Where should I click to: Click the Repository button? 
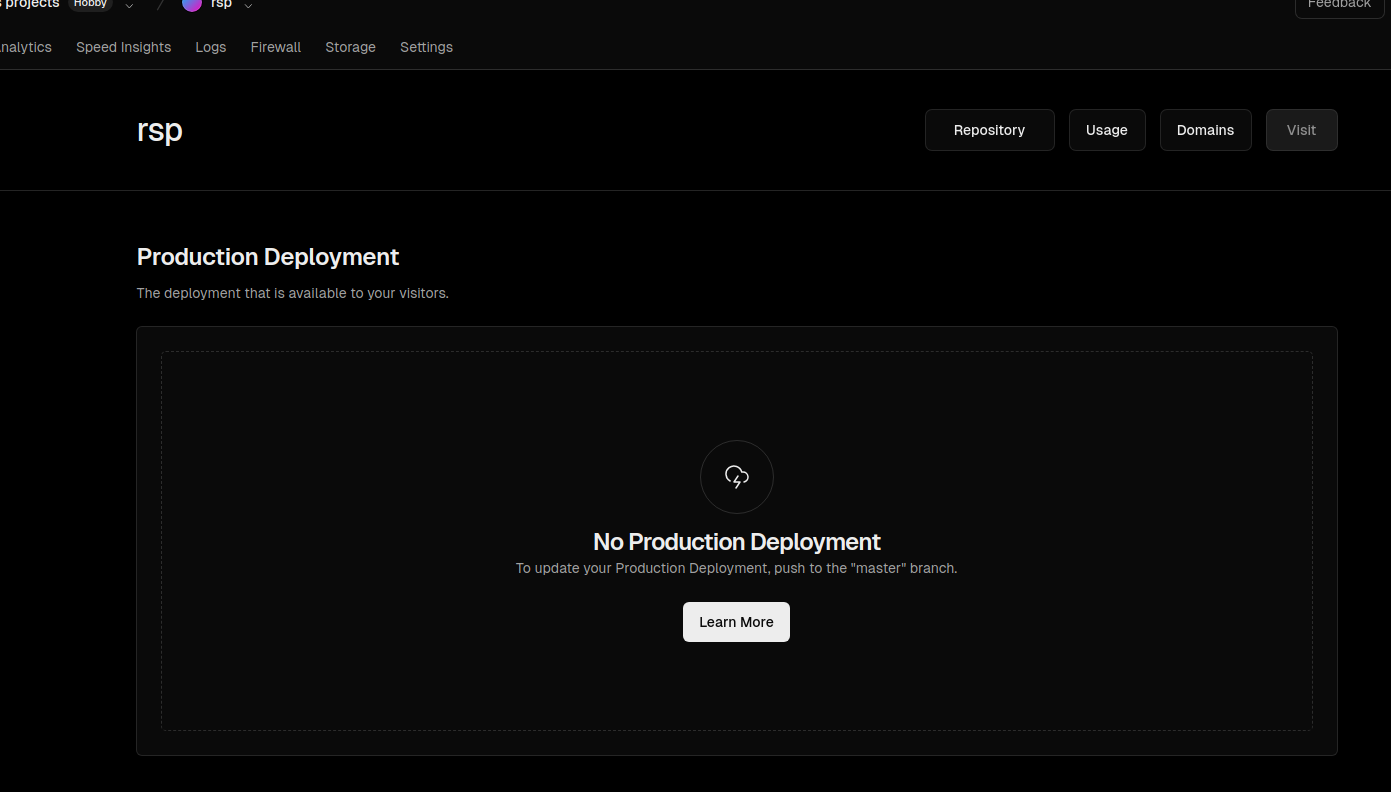point(989,130)
